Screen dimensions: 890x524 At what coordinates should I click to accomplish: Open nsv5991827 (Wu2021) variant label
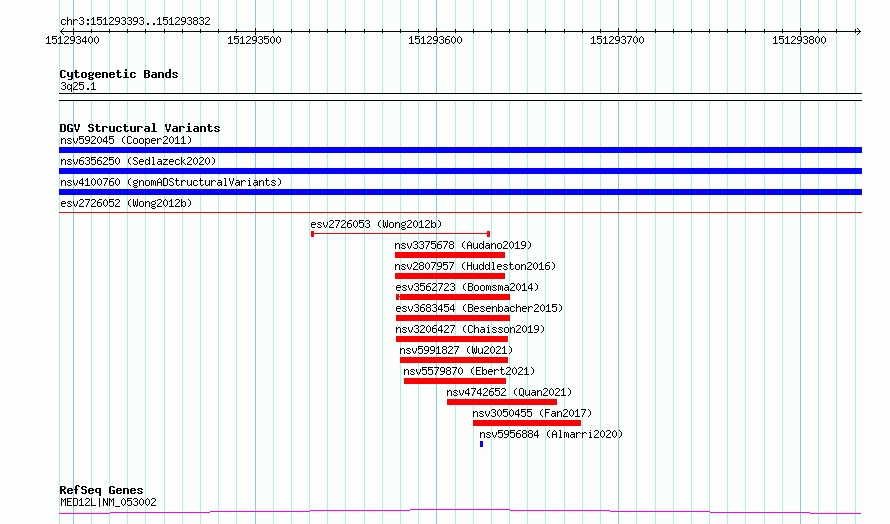456,350
